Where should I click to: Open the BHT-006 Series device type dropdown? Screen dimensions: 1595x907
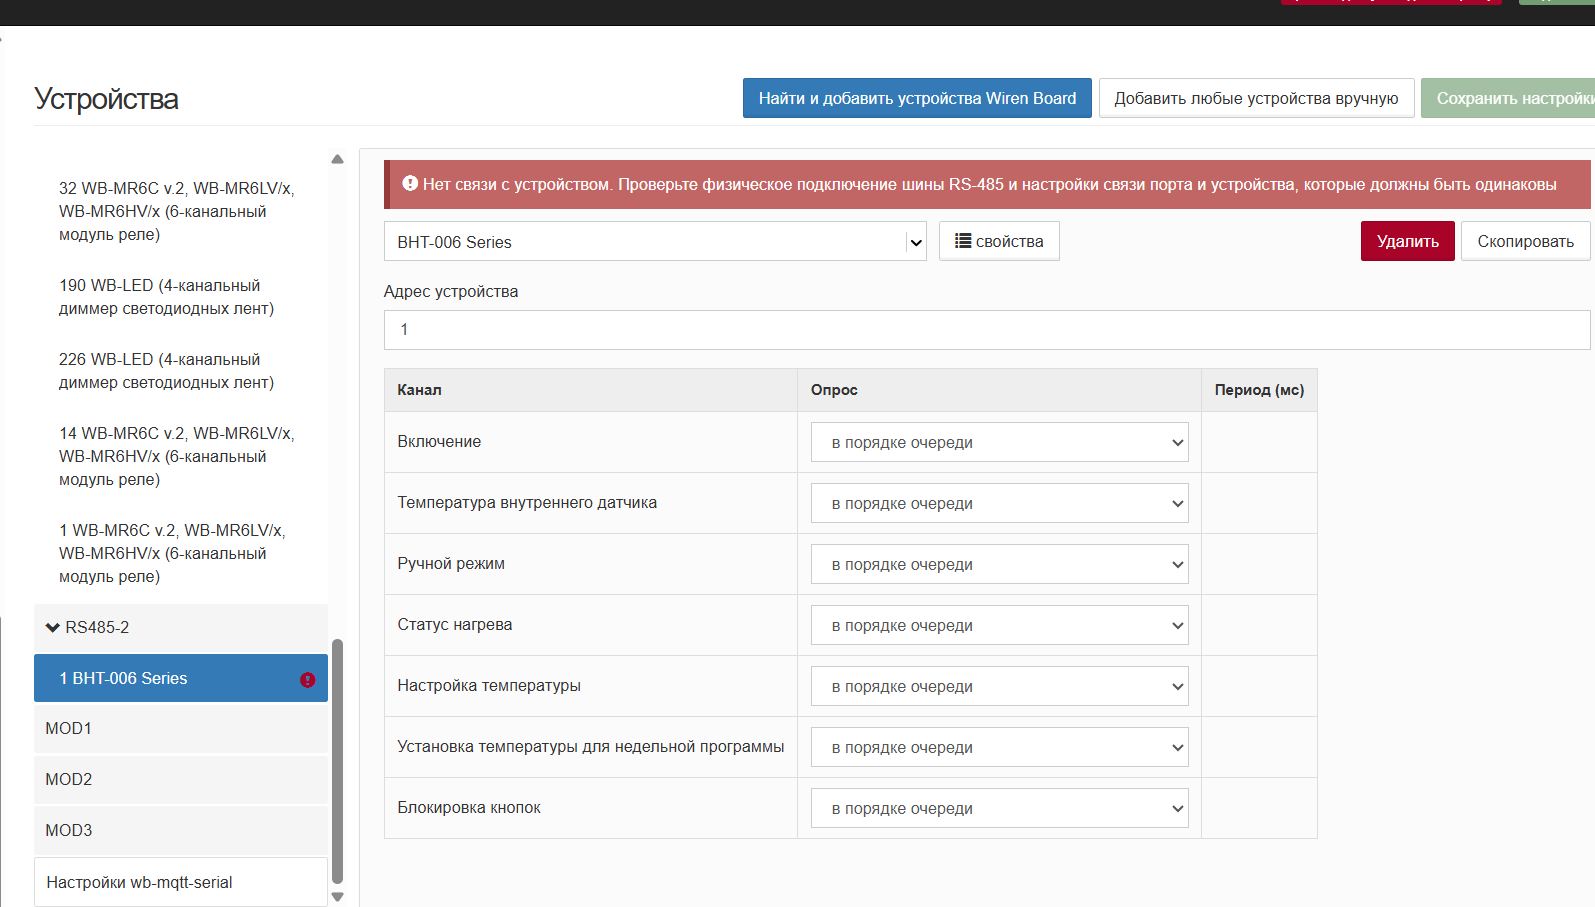click(654, 242)
